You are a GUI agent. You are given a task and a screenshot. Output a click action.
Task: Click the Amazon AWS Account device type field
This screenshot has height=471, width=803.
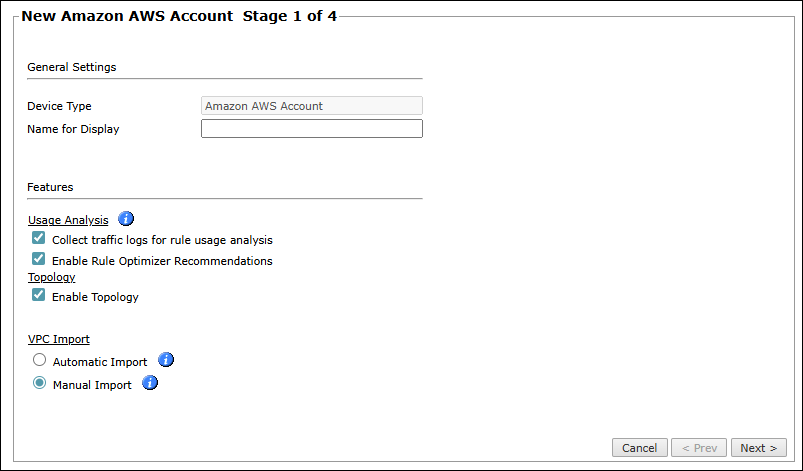tap(312, 105)
